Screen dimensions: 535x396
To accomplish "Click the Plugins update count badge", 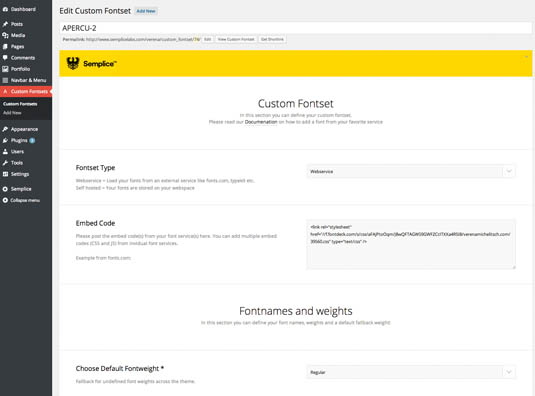I will coord(32,141).
